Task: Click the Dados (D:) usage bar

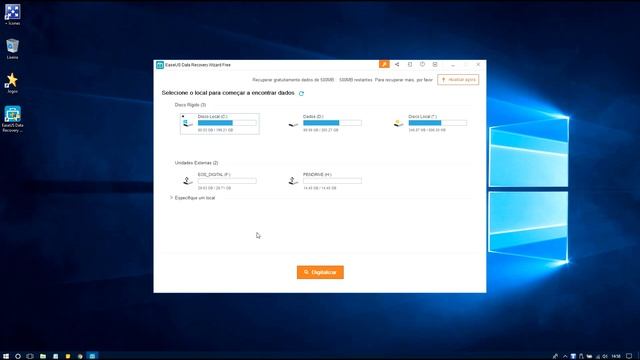Action: pyautogui.click(x=332, y=123)
